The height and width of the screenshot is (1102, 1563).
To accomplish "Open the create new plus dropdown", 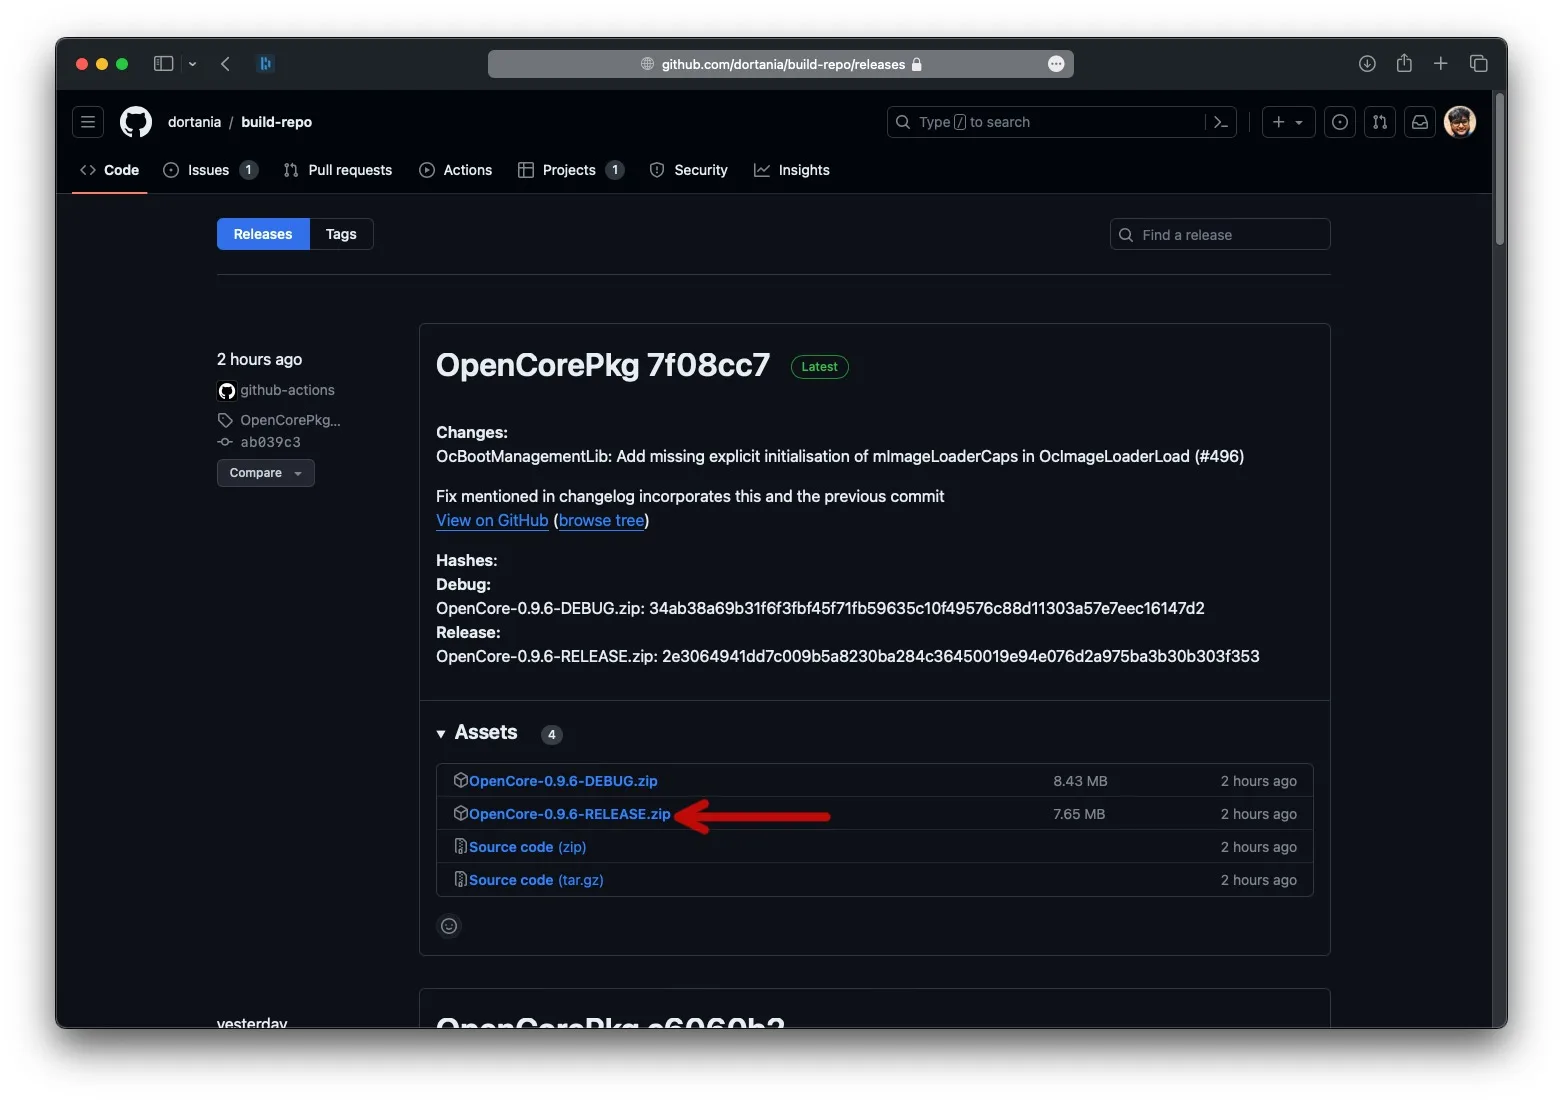I will point(1288,122).
